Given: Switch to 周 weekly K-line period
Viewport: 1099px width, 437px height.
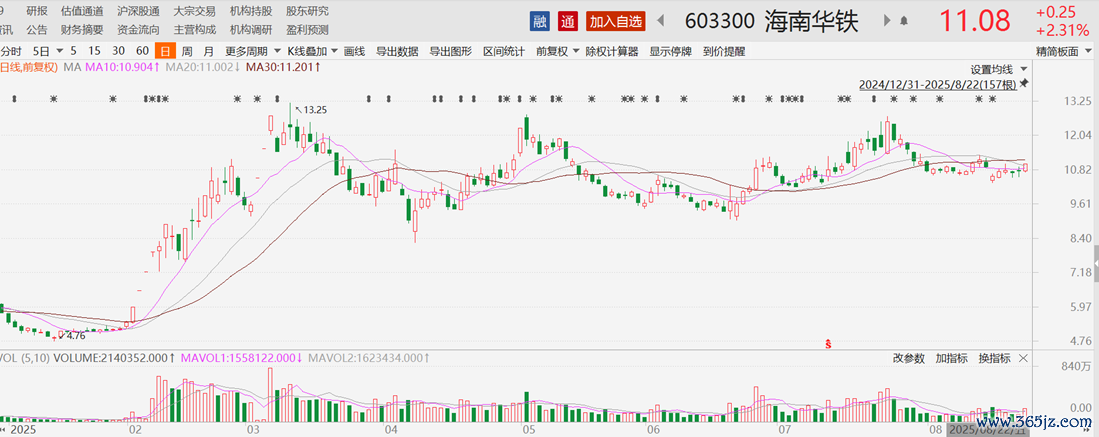Looking at the screenshot, I should [x=186, y=50].
